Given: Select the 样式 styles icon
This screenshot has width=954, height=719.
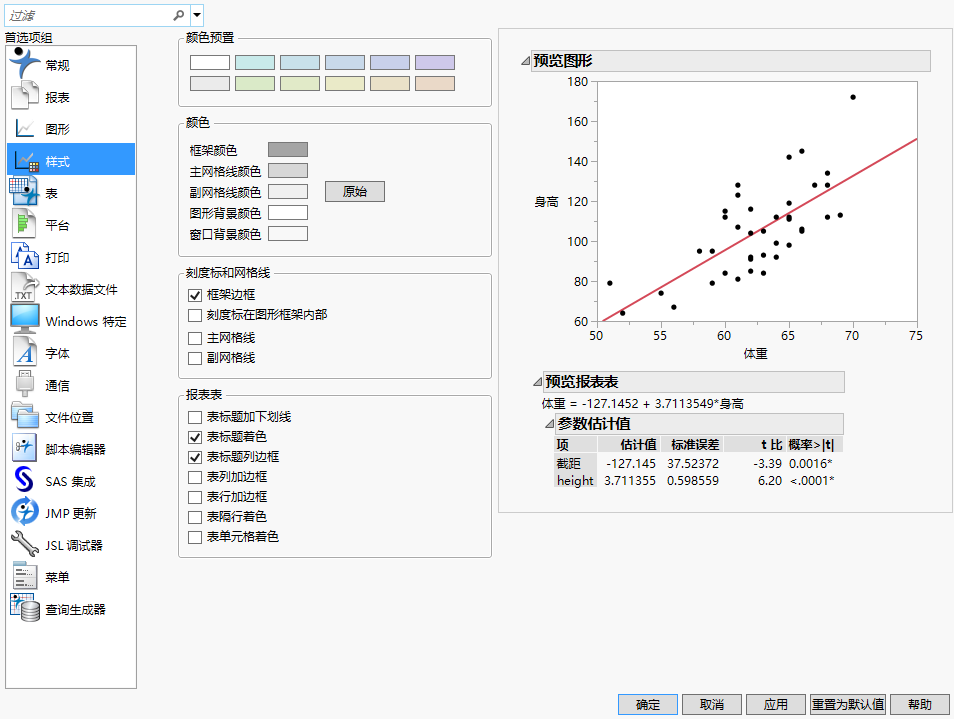Looking at the screenshot, I should click(x=24, y=161).
